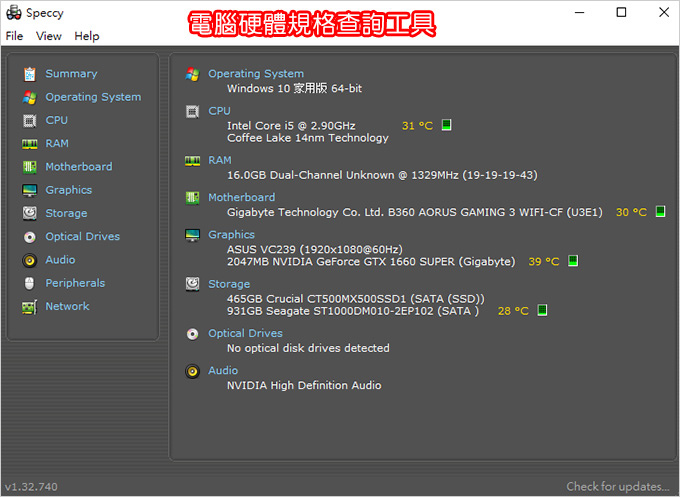Open the File menu

(x=14, y=36)
